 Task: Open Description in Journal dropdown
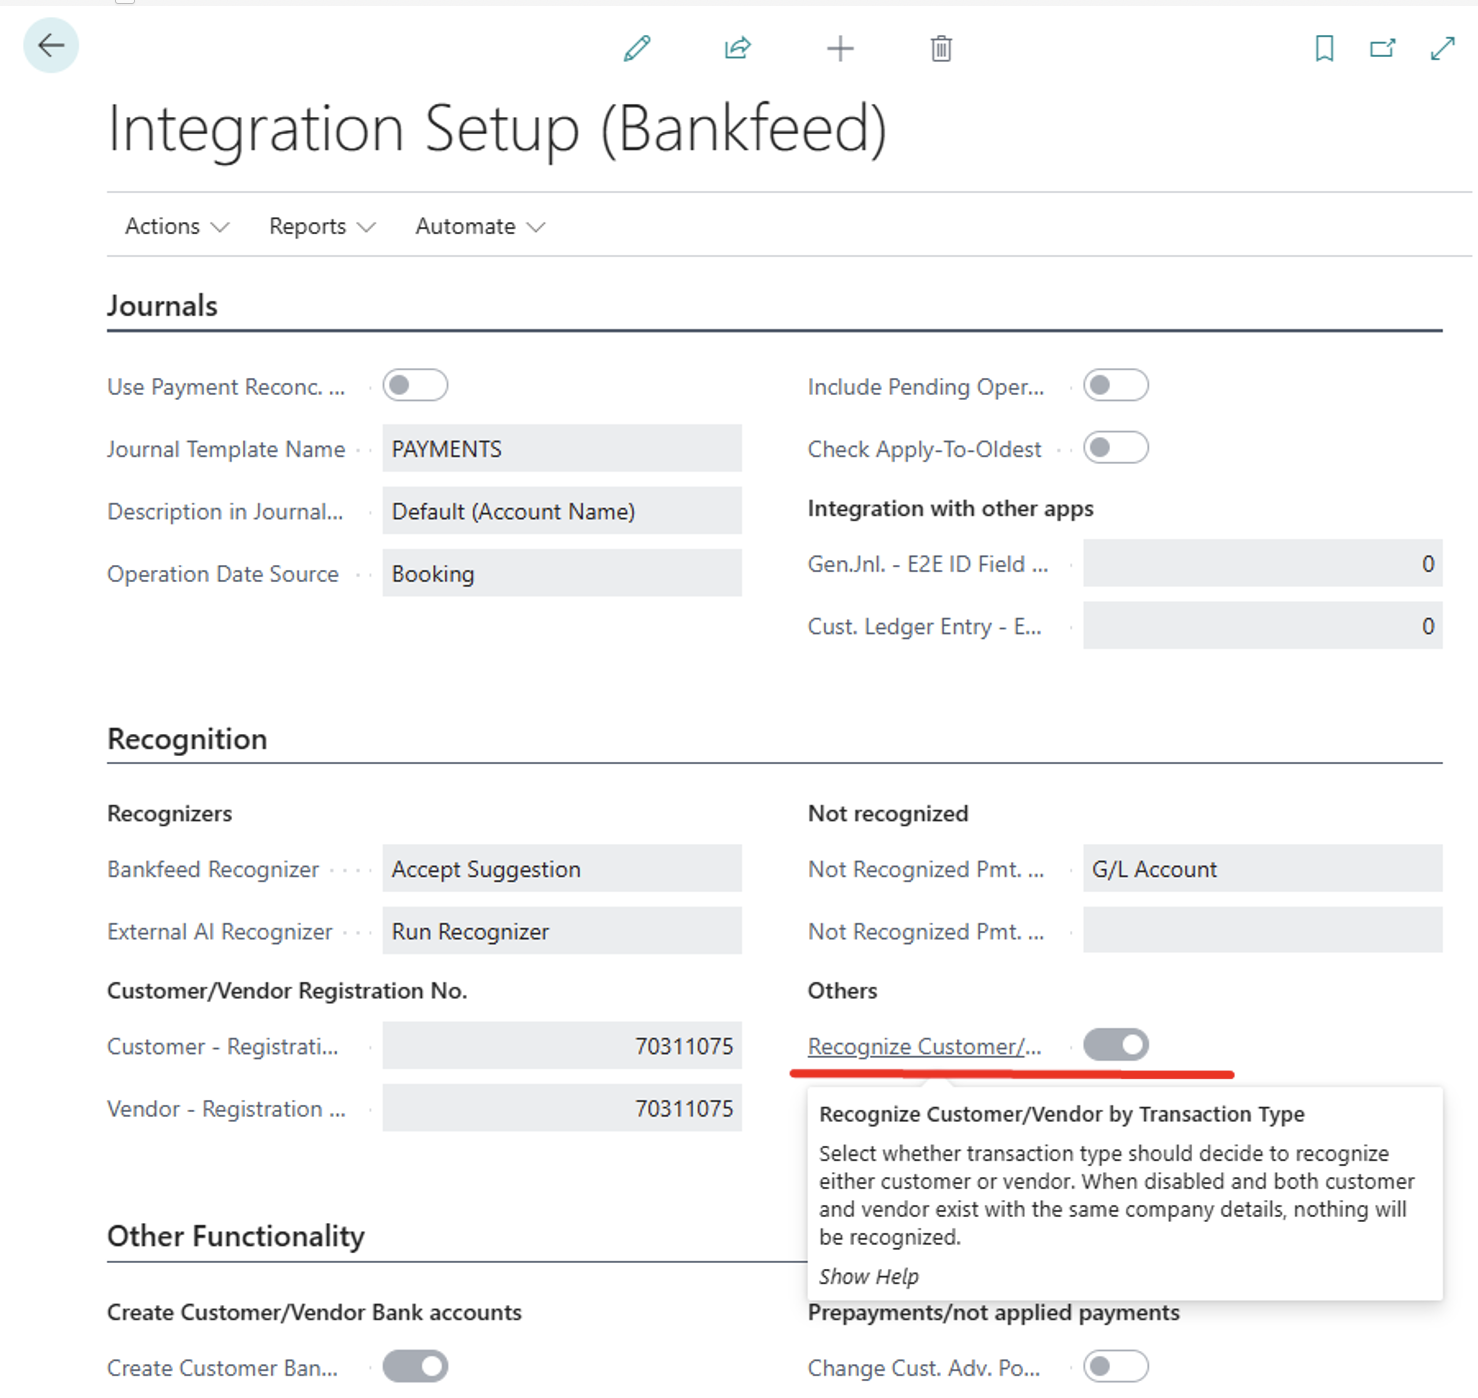562,511
